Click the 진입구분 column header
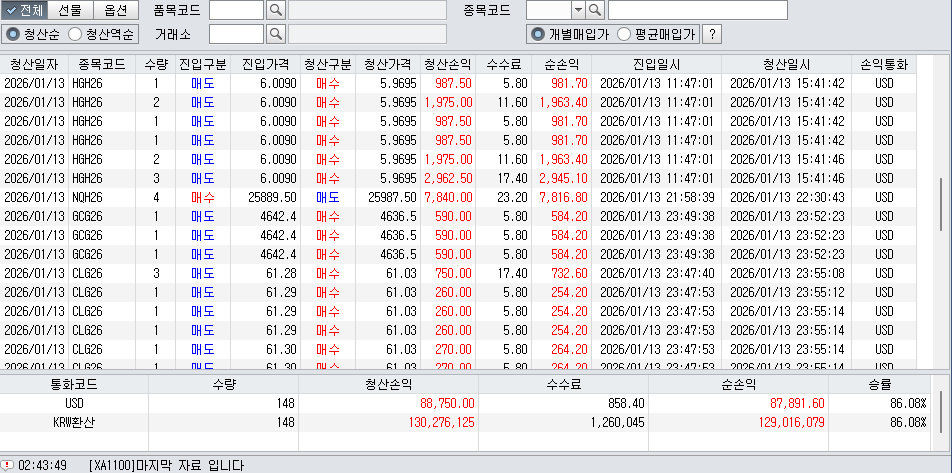952x473 pixels. tap(202, 64)
